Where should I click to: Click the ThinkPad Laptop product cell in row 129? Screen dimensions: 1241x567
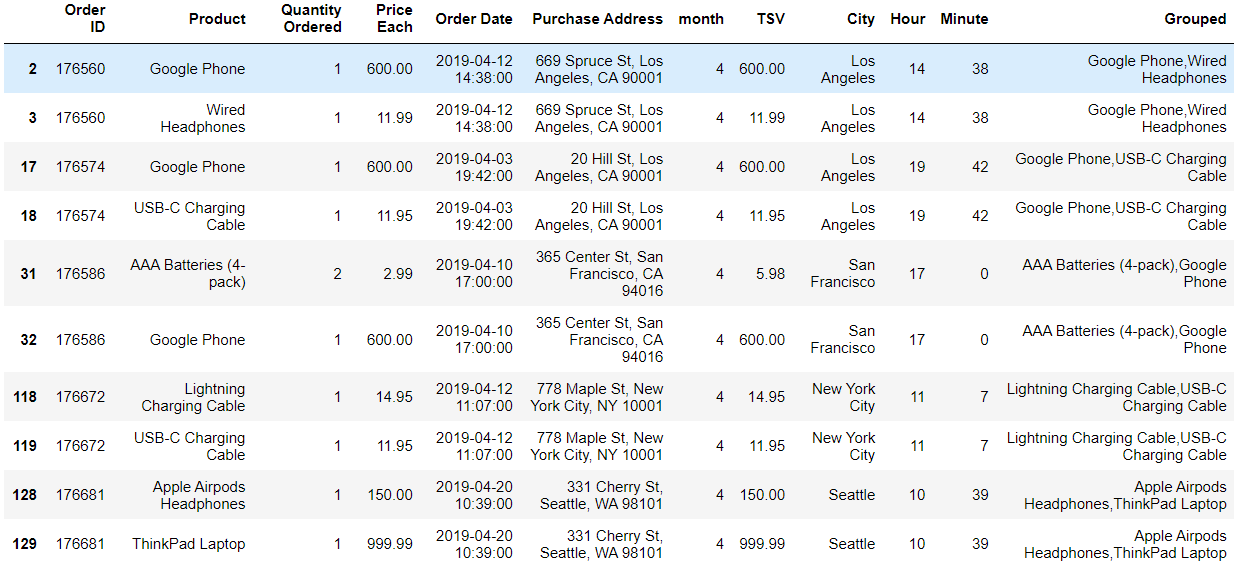188,544
